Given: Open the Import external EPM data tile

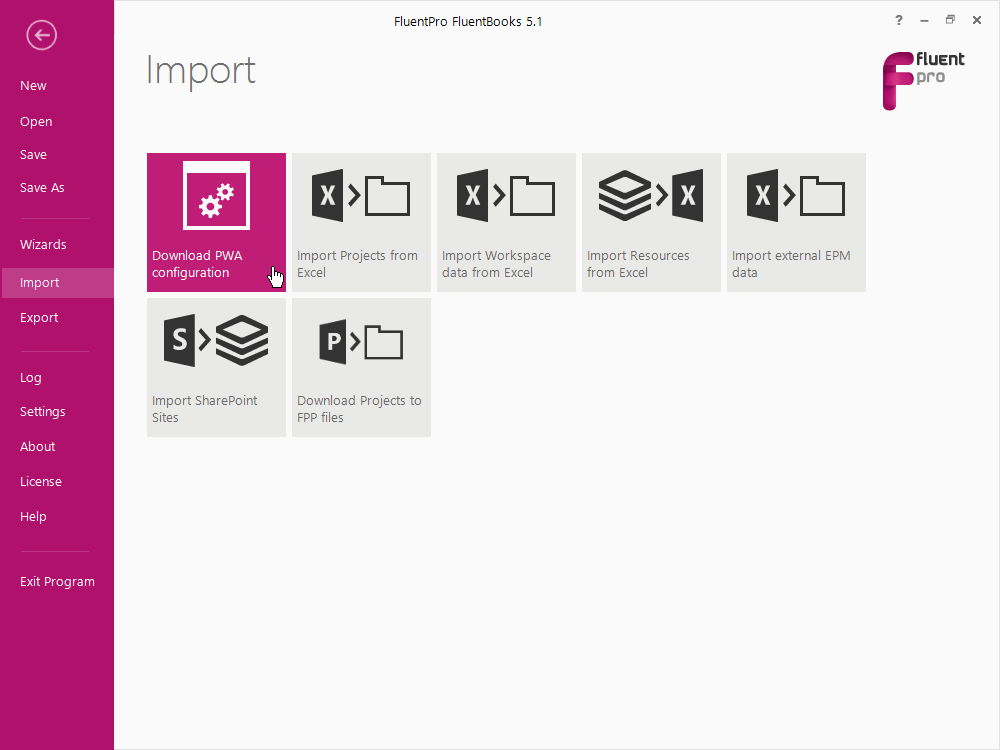Looking at the screenshot, I should 797,223.
